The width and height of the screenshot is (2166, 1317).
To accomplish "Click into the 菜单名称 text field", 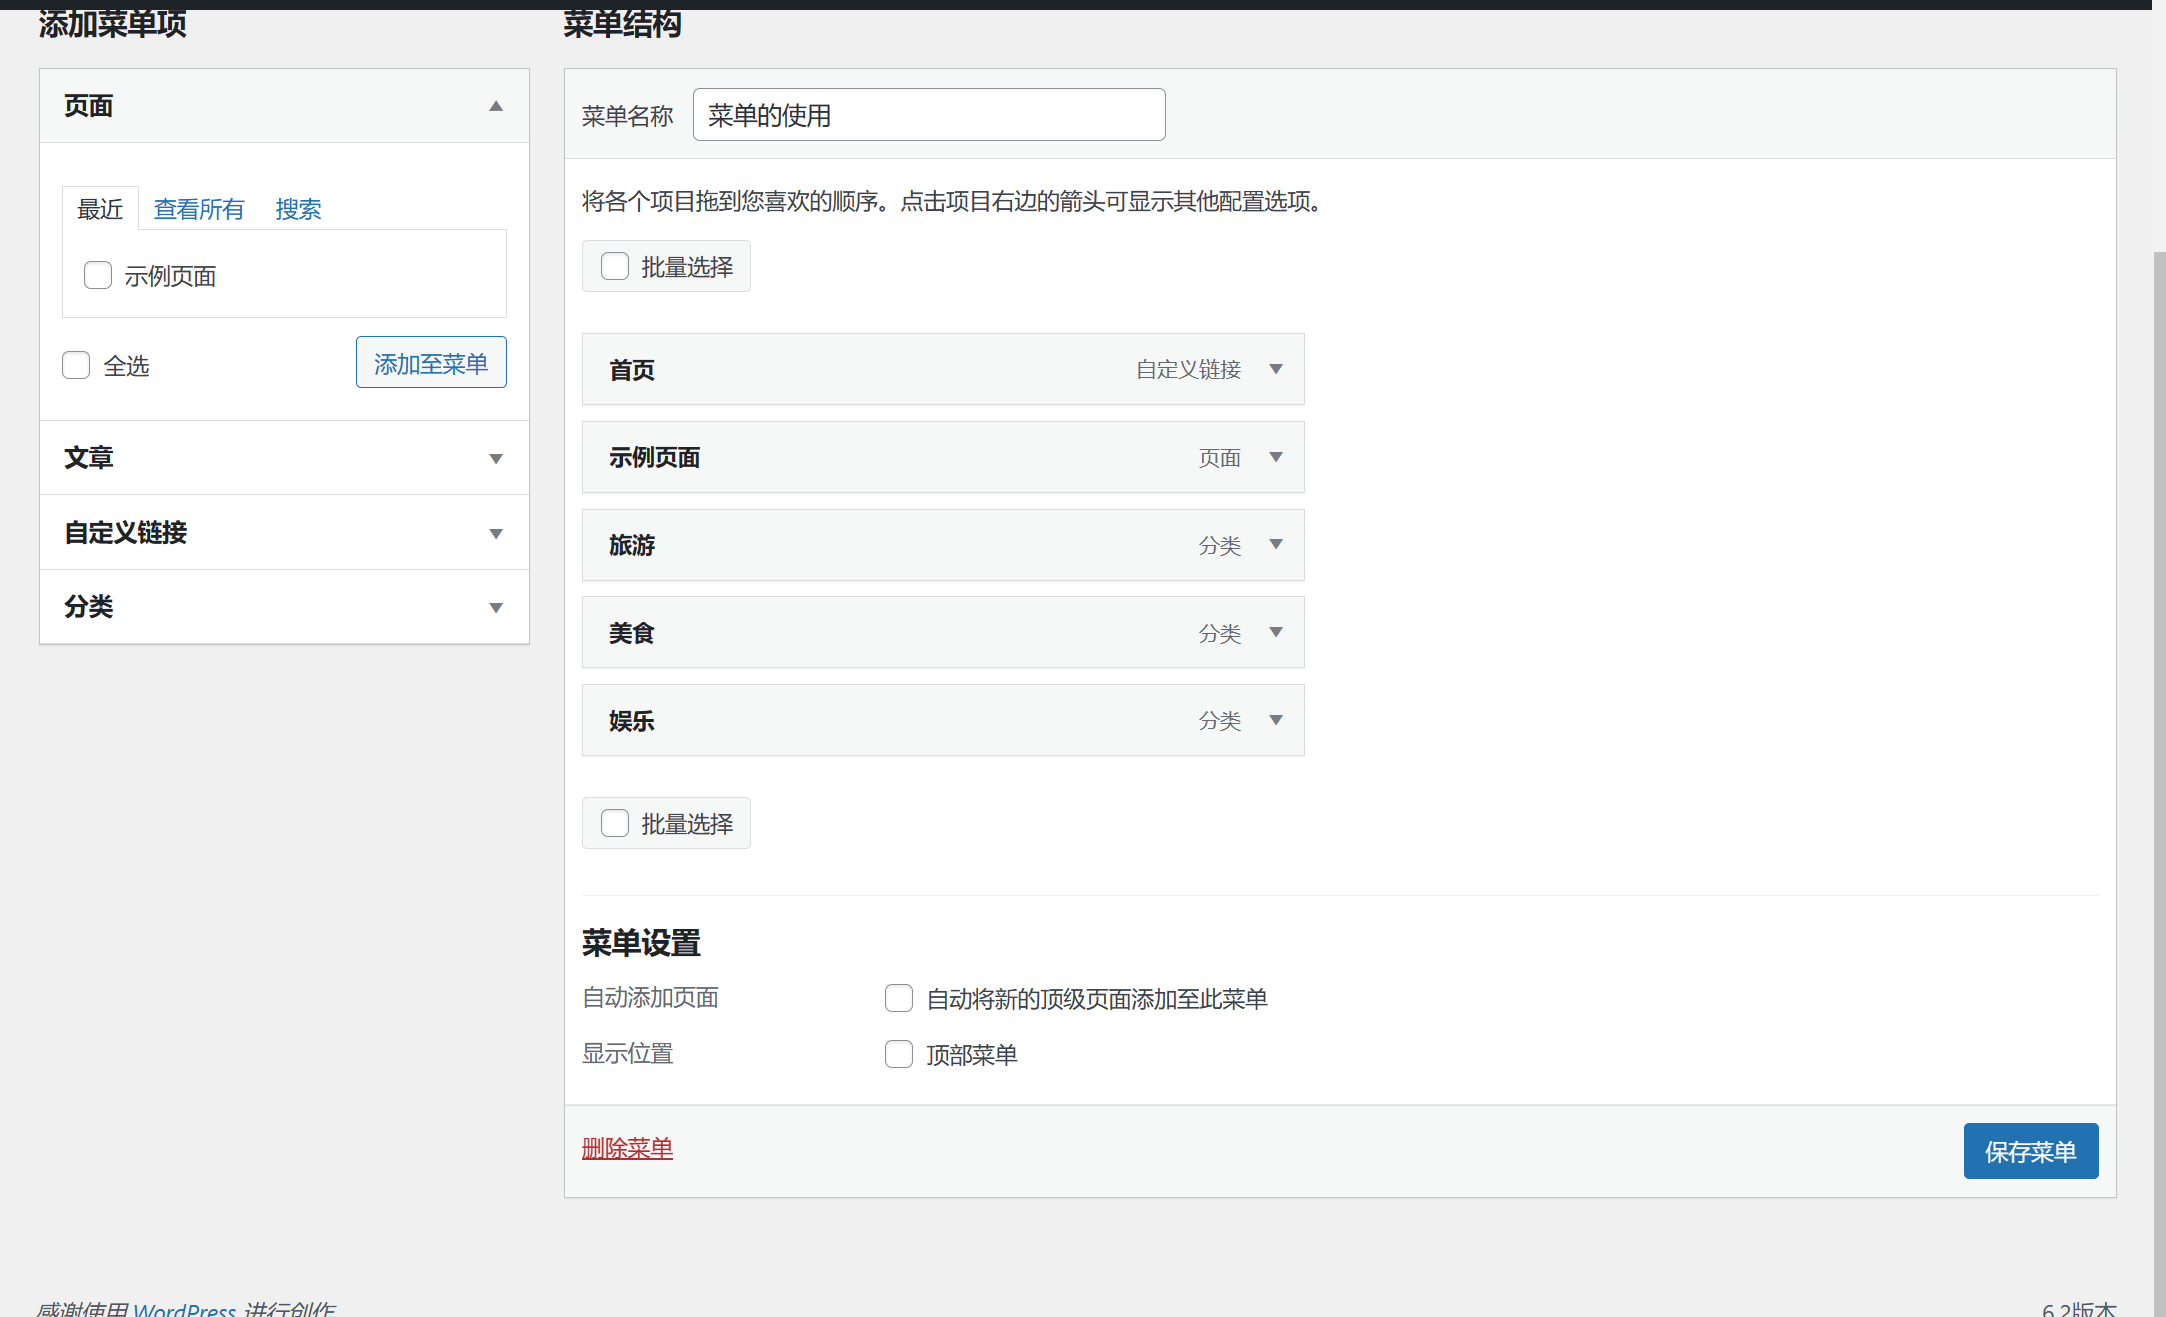I will 928,115.
